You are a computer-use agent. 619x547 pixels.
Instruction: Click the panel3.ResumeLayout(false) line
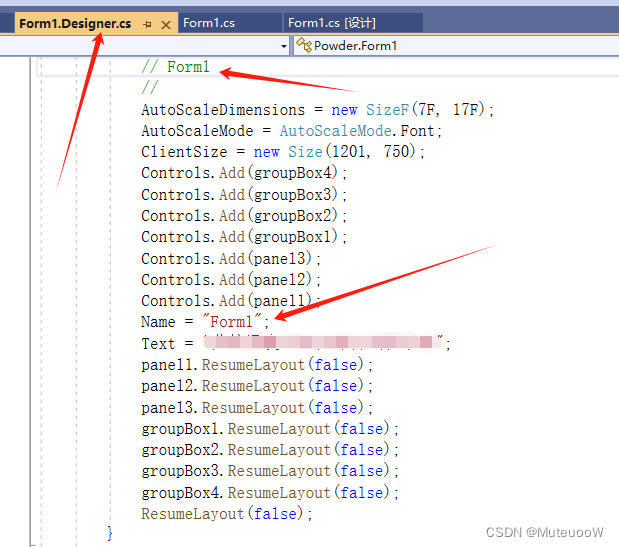pos(257,408)
